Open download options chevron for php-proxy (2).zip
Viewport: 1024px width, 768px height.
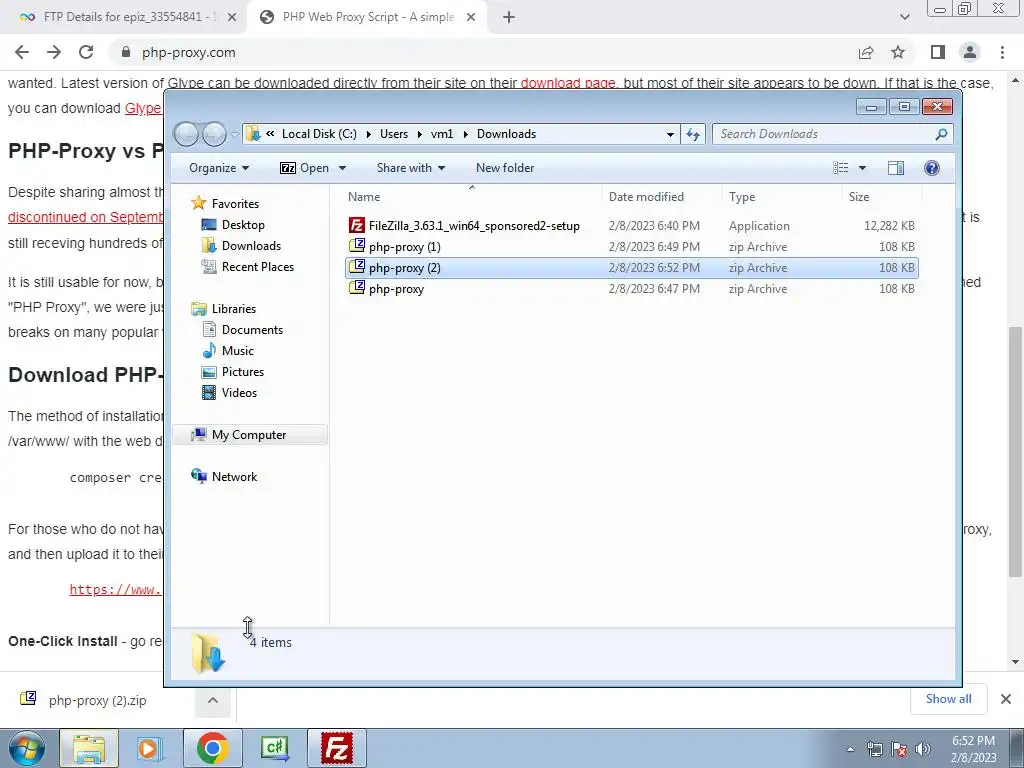(213, 700)
